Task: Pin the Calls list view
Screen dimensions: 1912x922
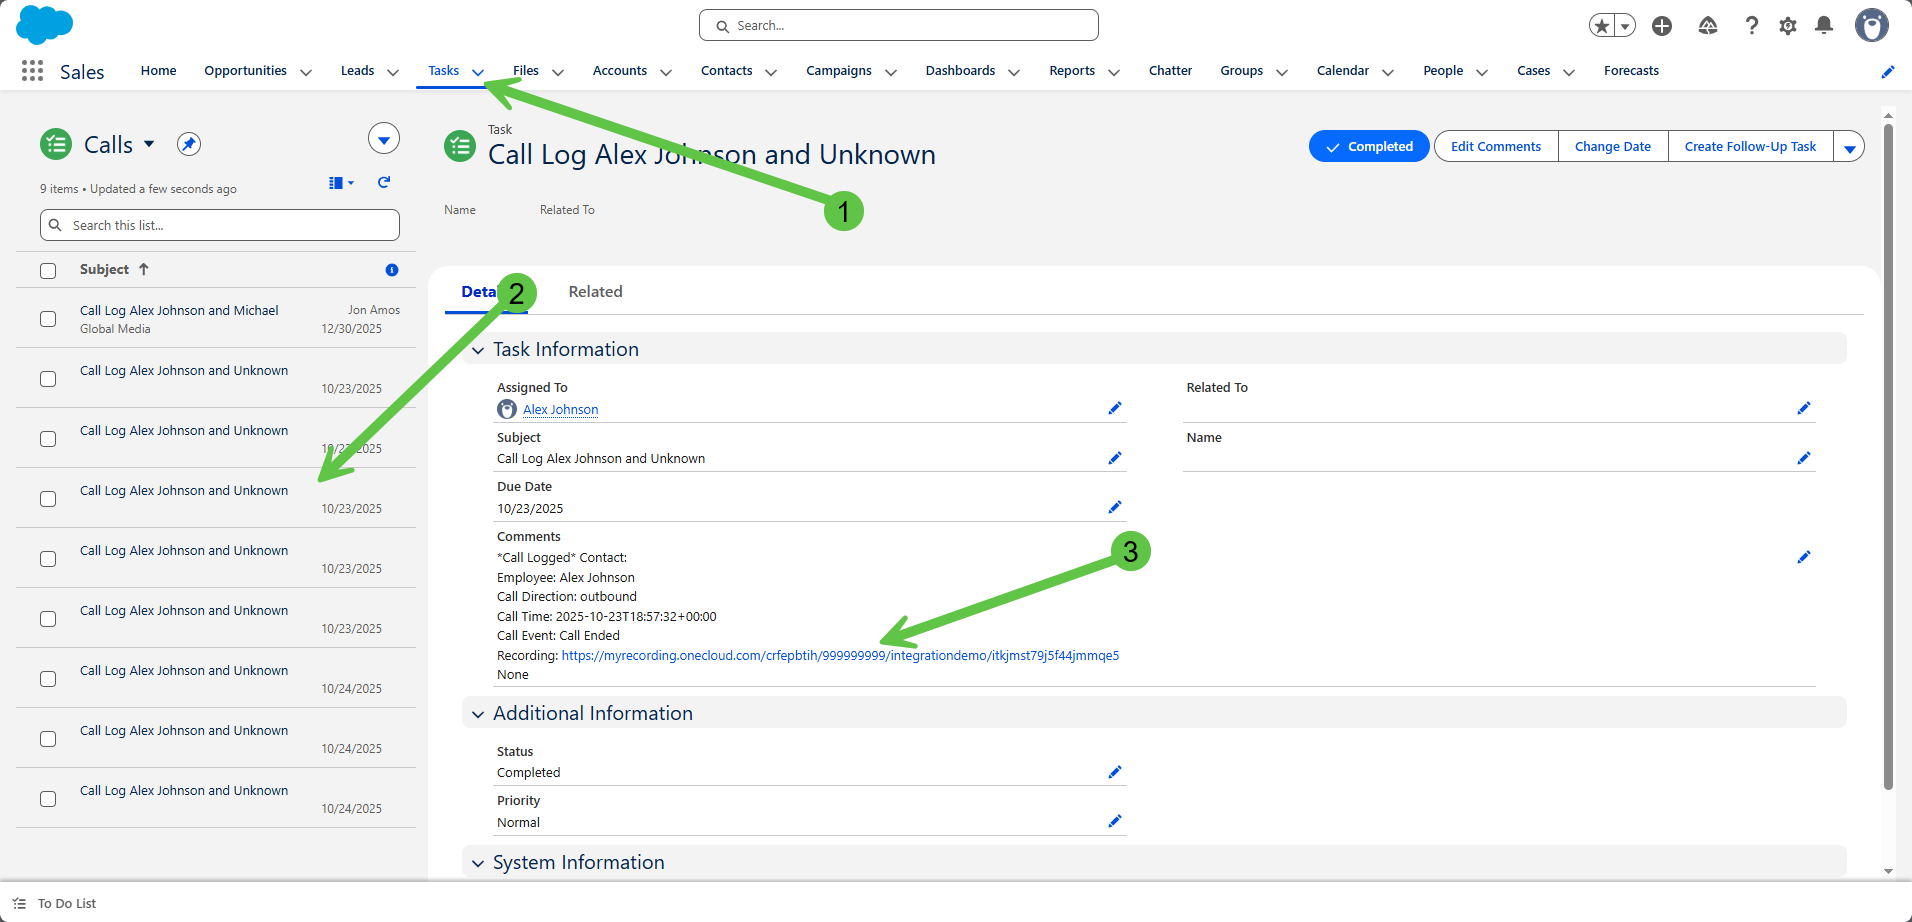Action: [189, 144]
